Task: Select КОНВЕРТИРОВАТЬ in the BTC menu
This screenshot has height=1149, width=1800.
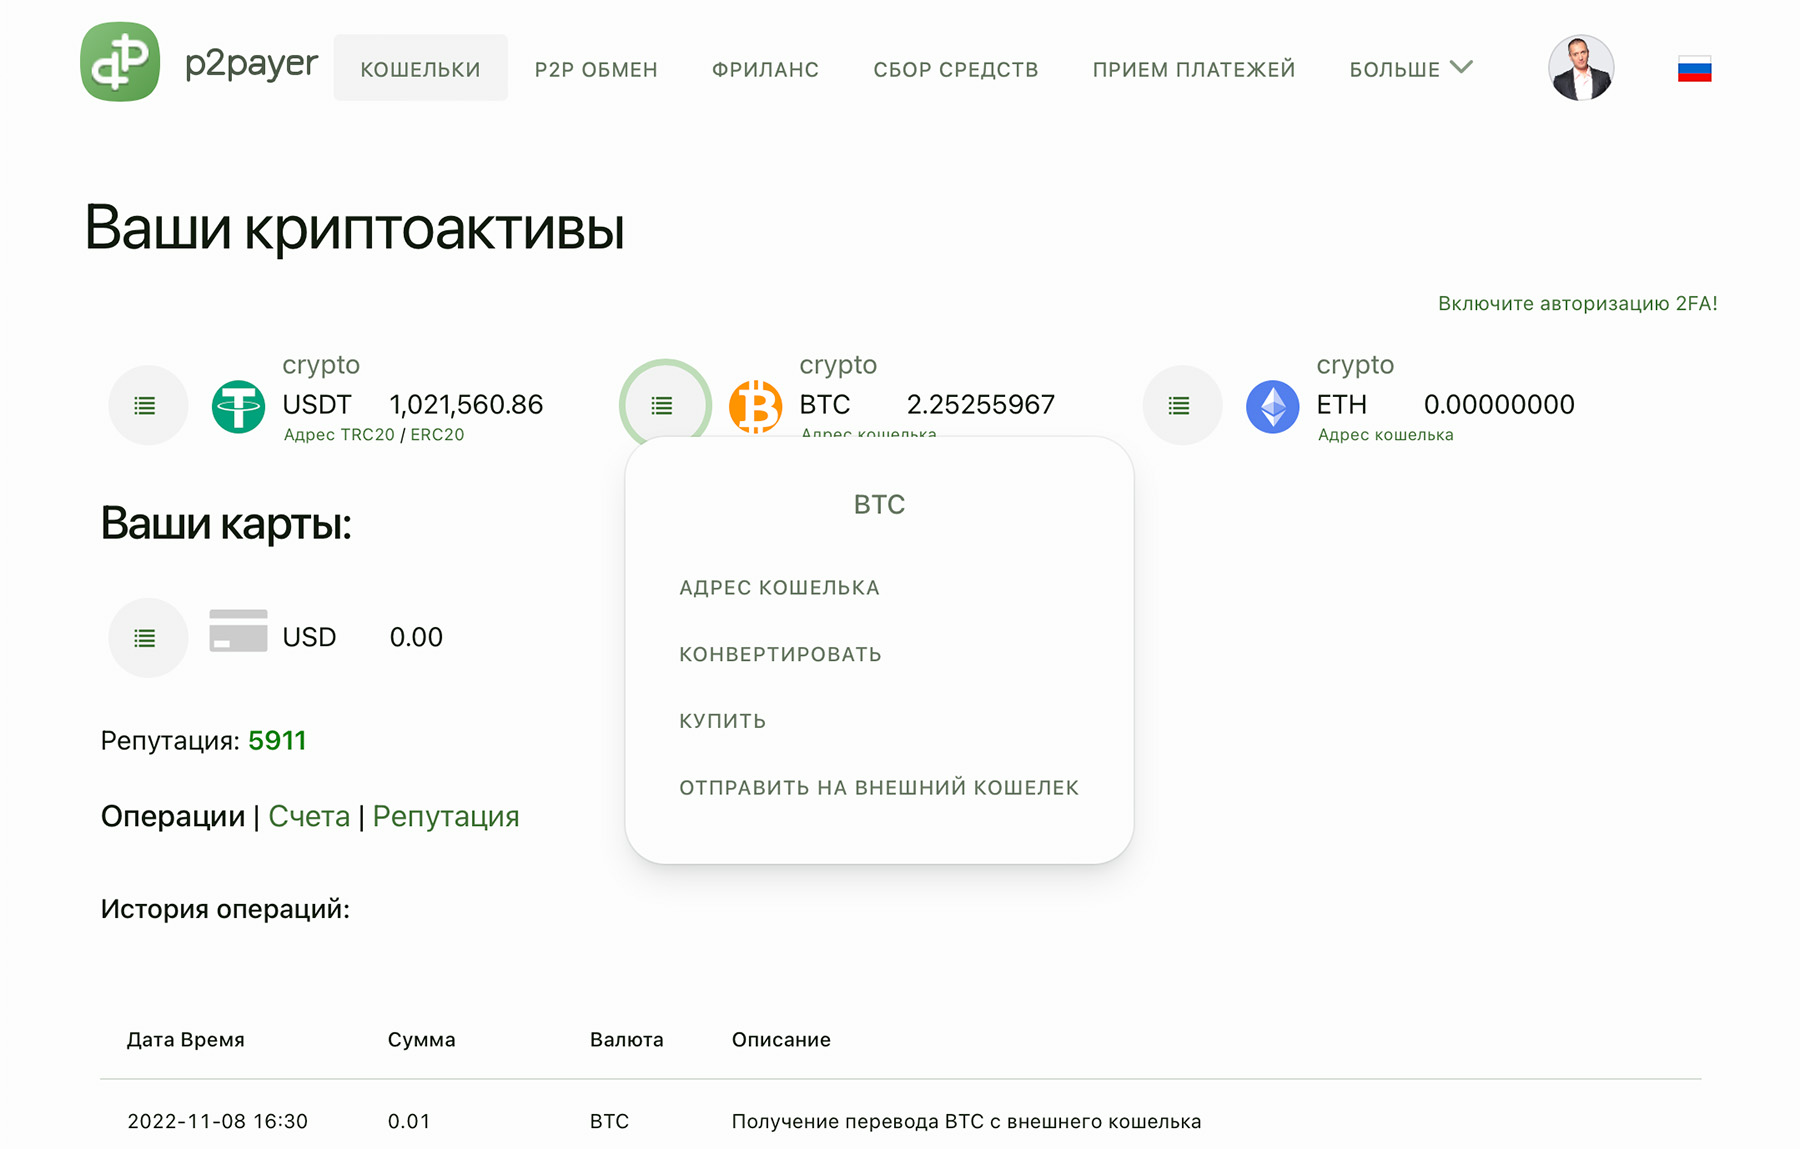Action: pyautogui.click(x=780, y=654)
